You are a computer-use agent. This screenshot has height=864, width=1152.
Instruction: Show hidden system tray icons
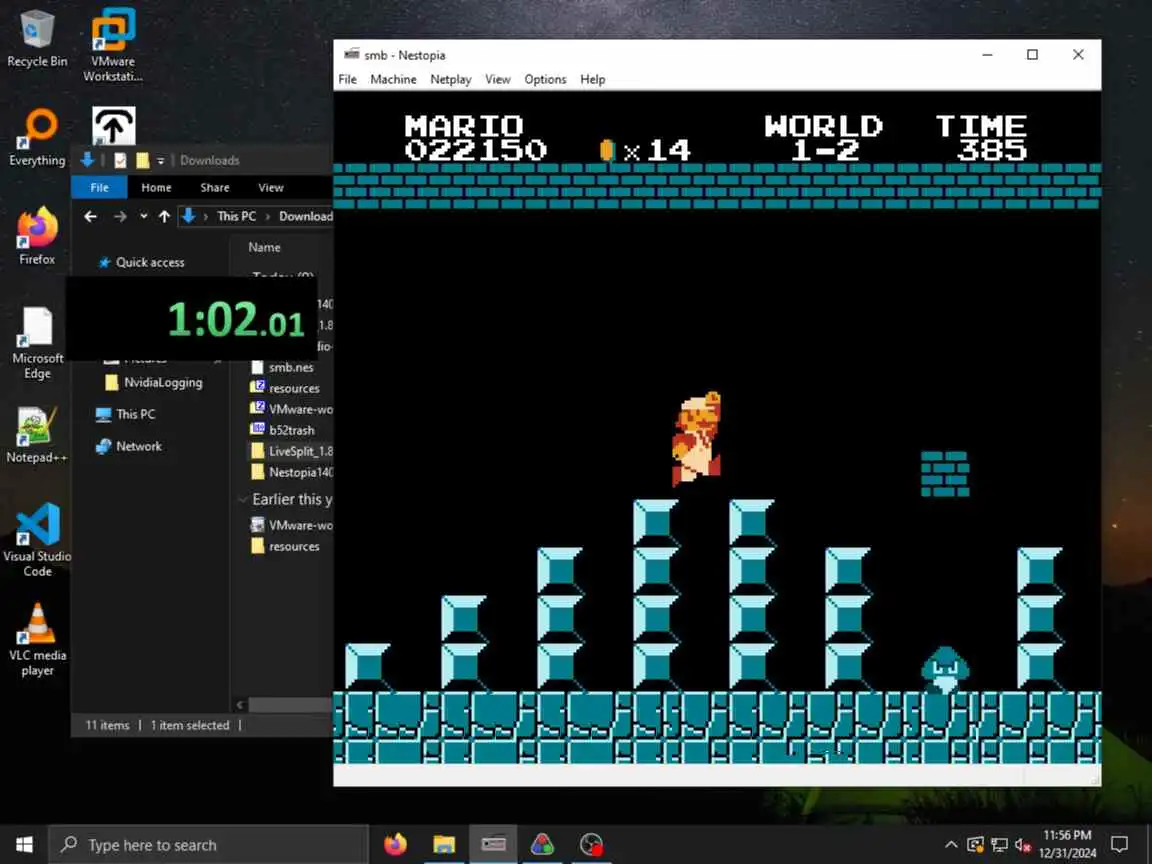[951, 844]
